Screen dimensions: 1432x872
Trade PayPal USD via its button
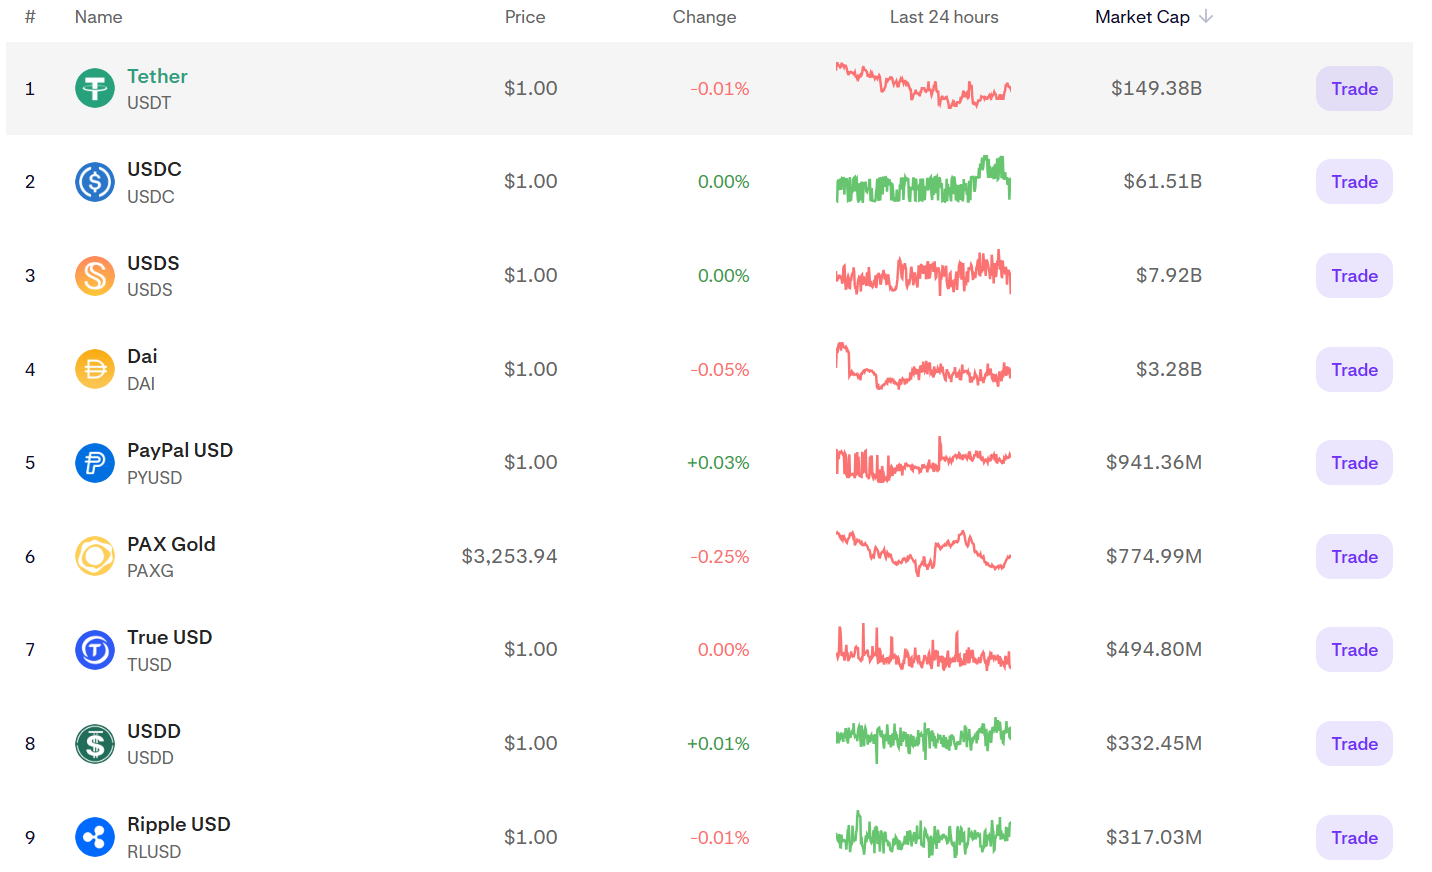click(x=1354, y=463)
